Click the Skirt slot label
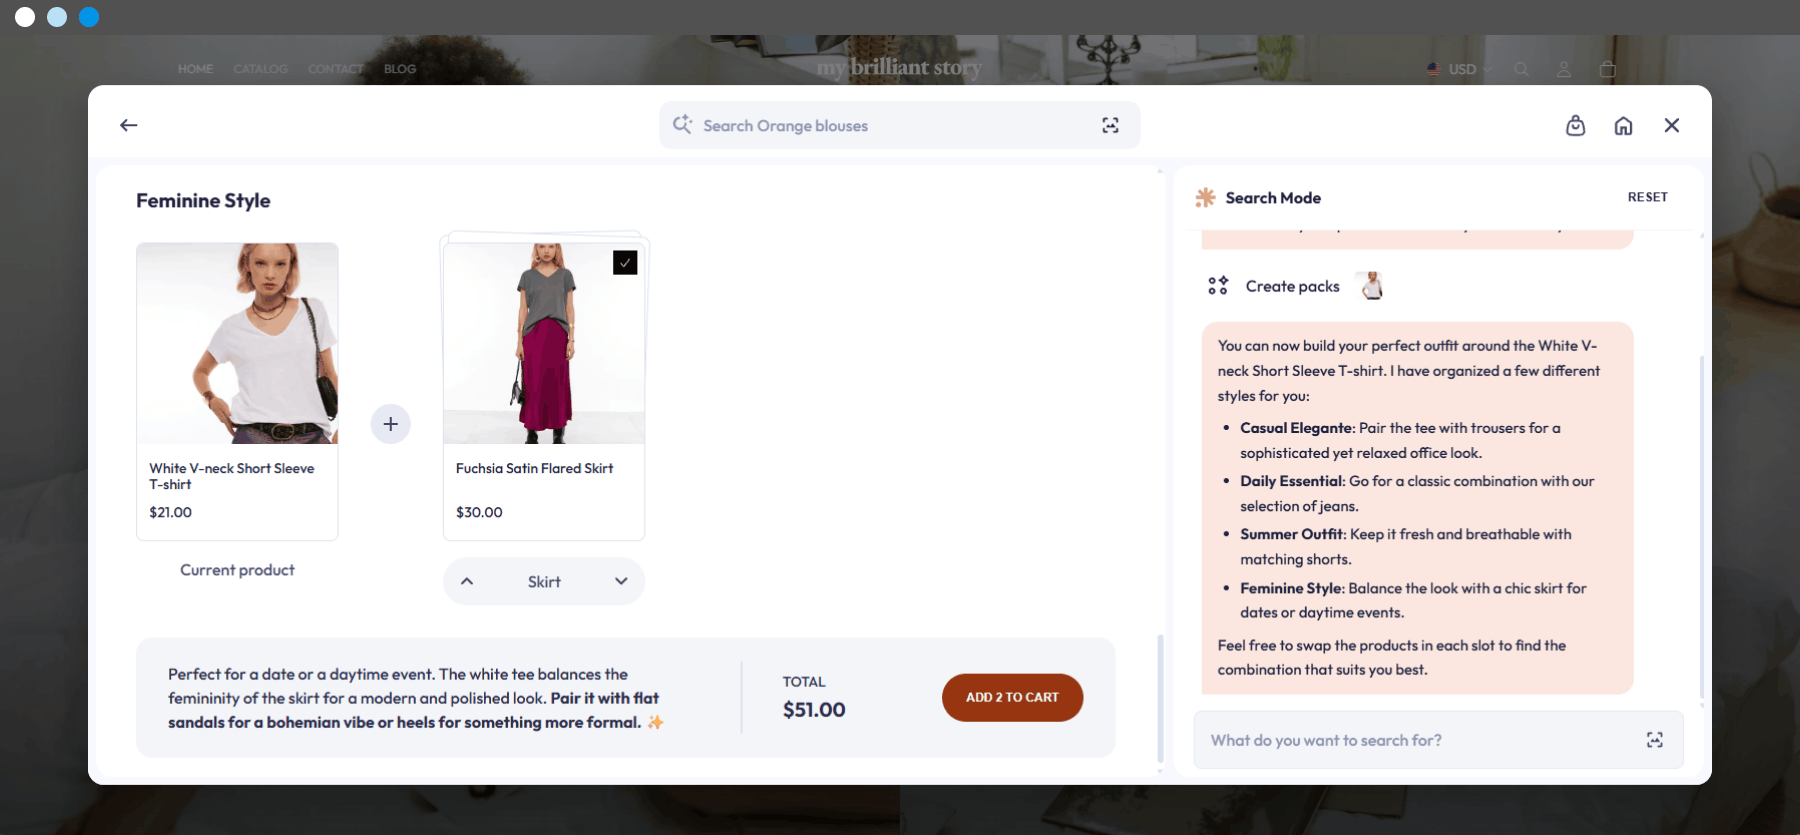Image resolution: width=1800 pixels, height=835 pixels. click(544, 582)
